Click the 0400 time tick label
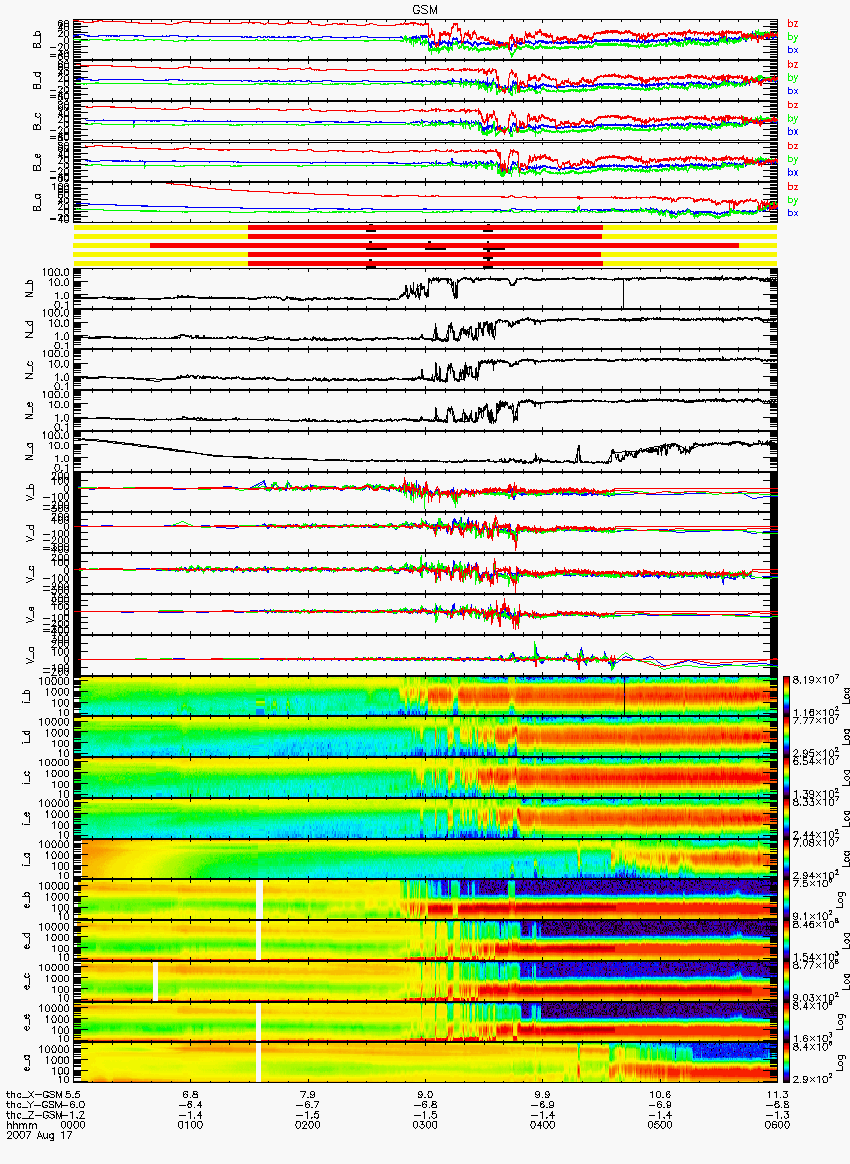This screenshot has width=850, height=1164. (x=542, y=1125)
